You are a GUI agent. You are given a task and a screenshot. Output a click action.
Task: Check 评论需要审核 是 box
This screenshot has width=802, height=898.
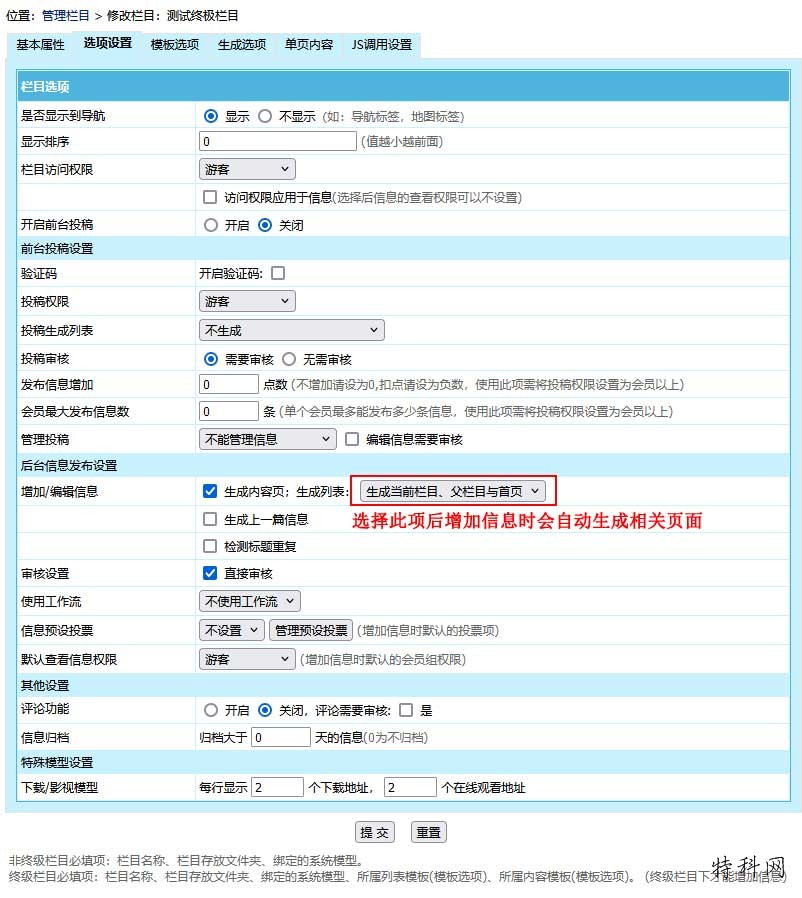406,710
